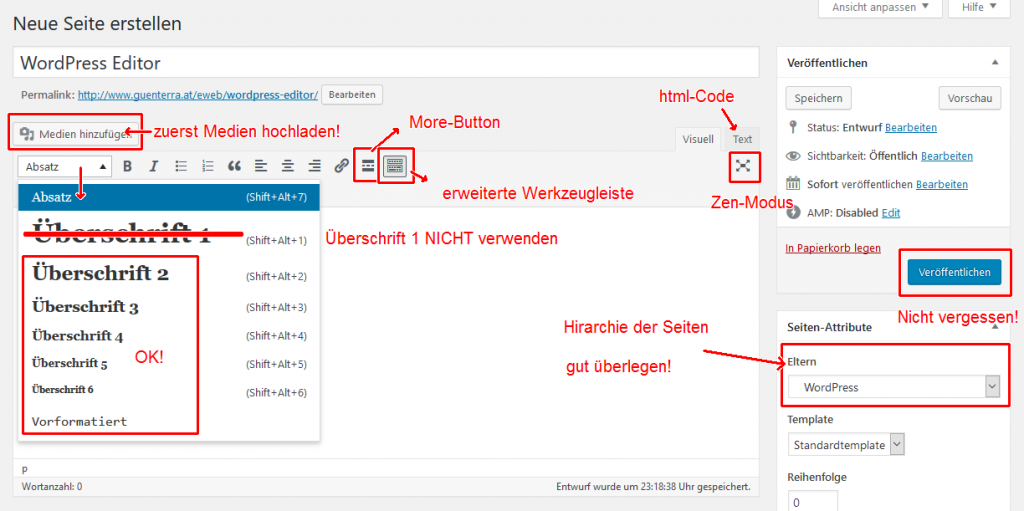Click the Entwurf gespeichert timestamp text
Screen dimensions: 1024x511
pyautogui.click(x=653, y=487)
